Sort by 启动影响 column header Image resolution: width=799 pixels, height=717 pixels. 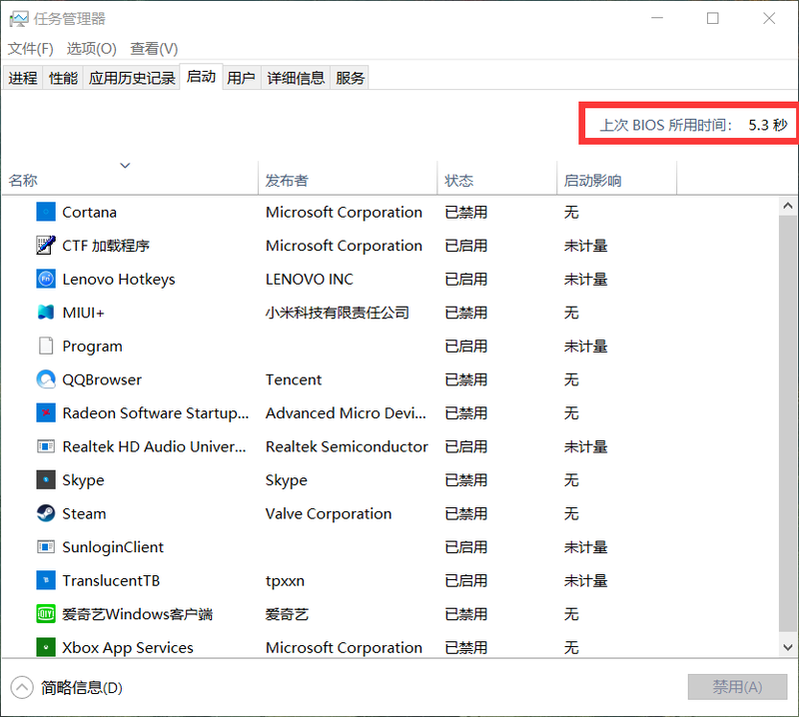click(x=593, y=181)
